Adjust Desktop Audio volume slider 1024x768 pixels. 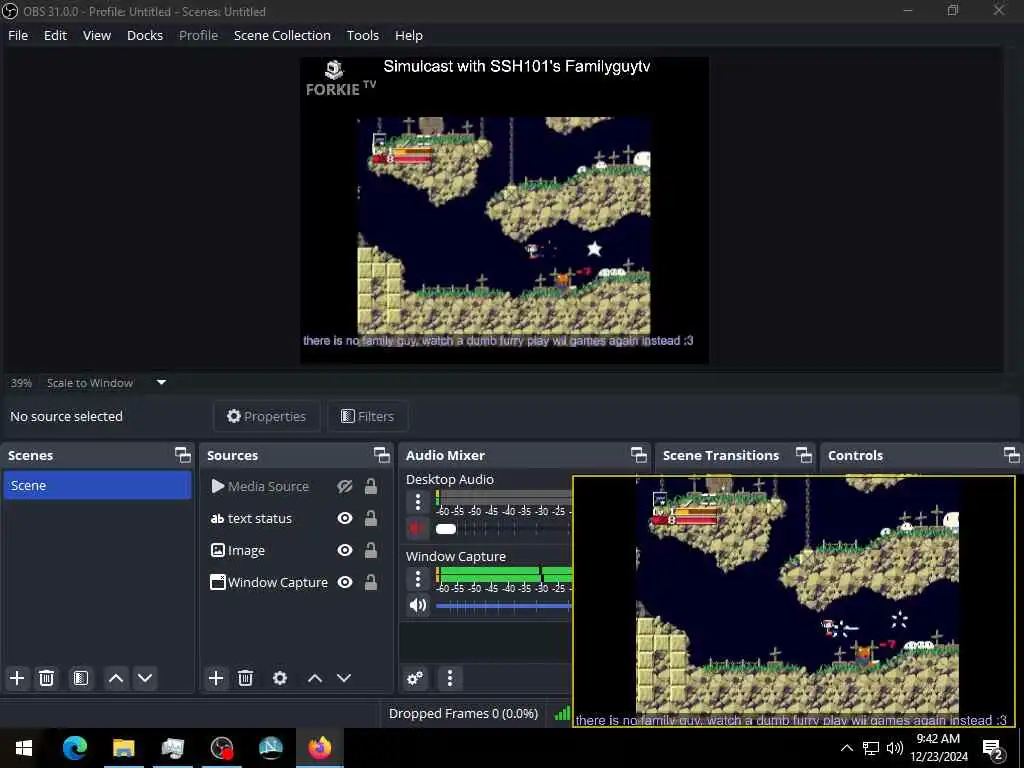click(x=503, y=529)
